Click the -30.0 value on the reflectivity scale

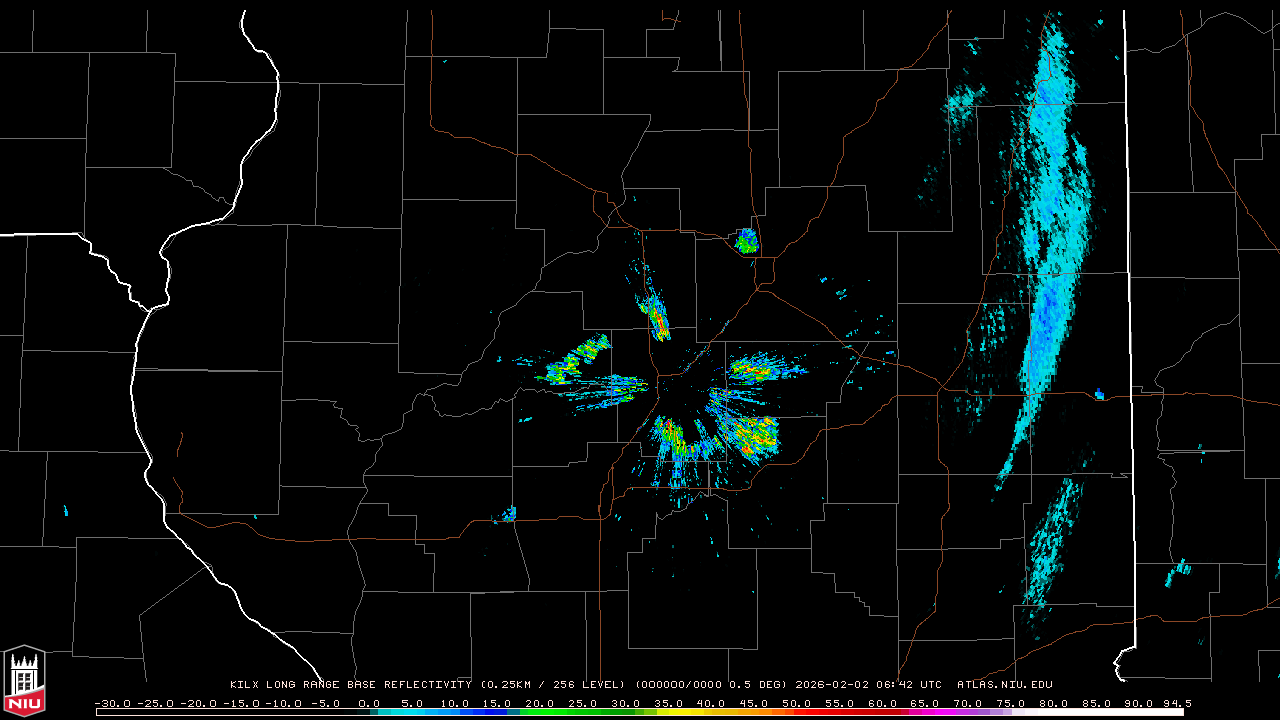coord(111,703)
